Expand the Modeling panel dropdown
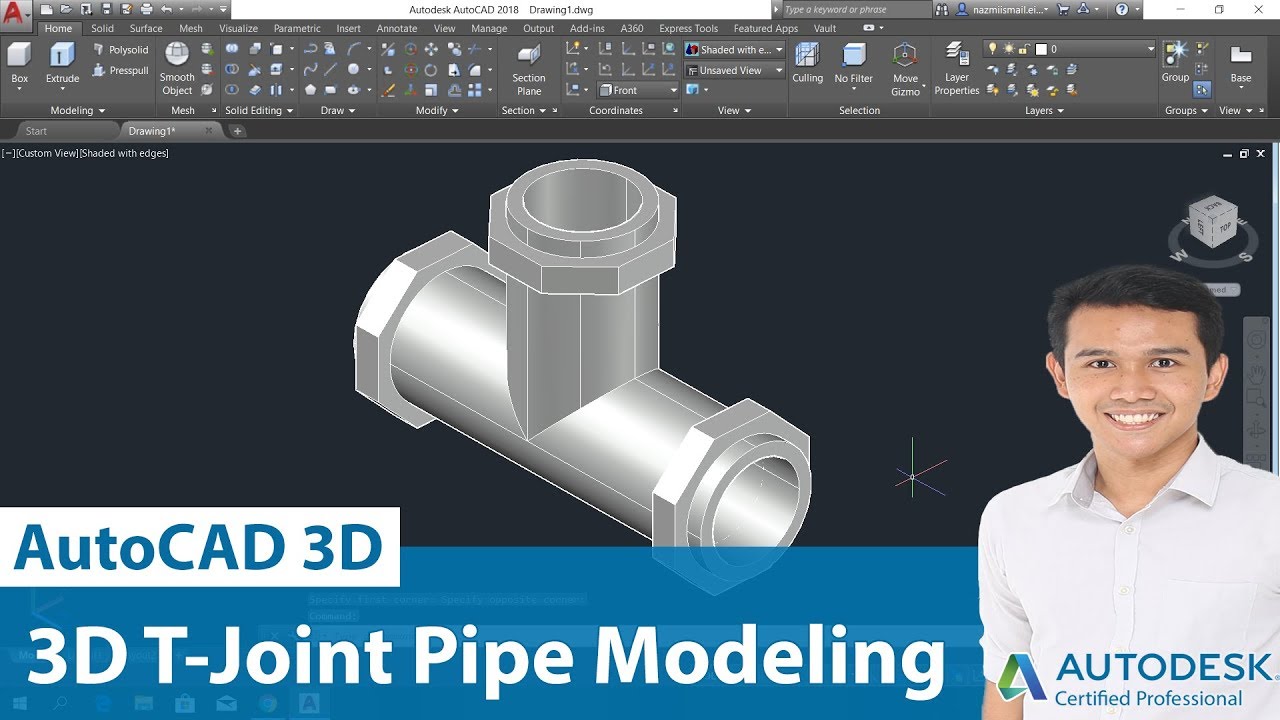This screenshot has width=1280, height=720. click(78, 110)
